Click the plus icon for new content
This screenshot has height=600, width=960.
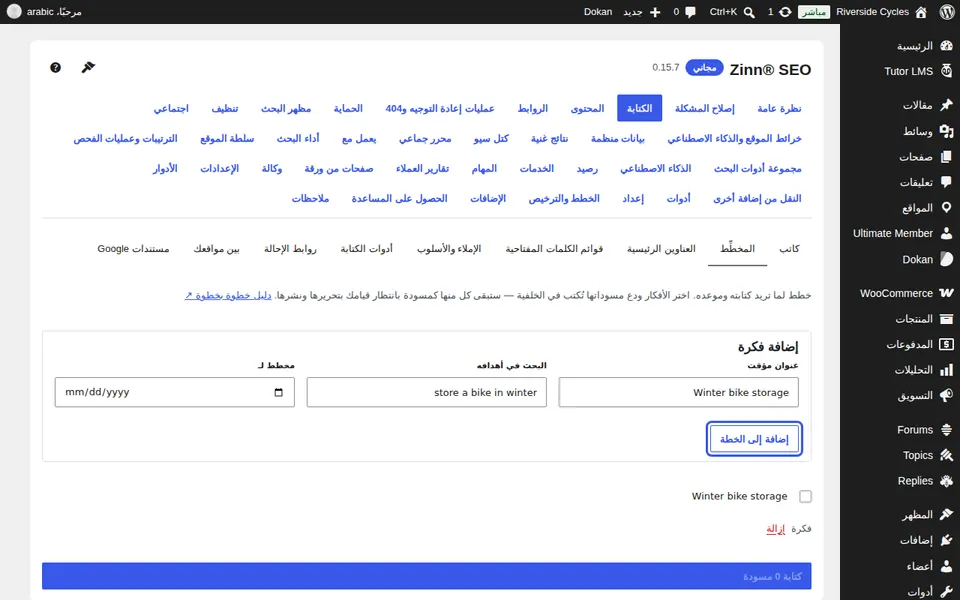pos(655,12)
